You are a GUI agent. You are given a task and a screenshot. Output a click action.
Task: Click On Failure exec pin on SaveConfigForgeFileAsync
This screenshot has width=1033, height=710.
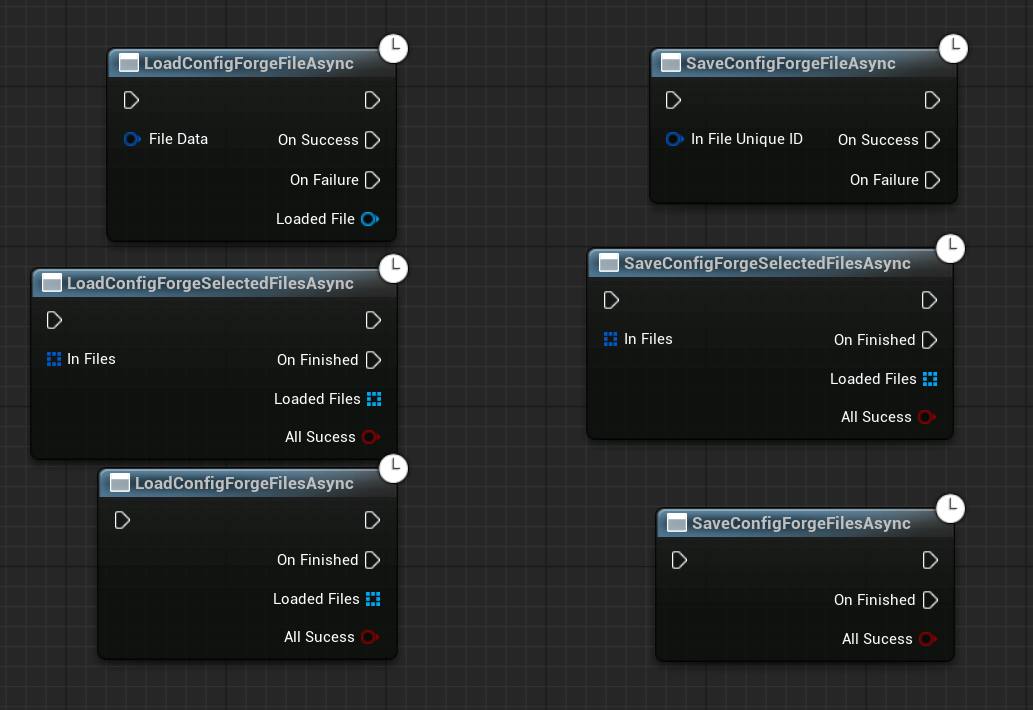click(932, 180)
